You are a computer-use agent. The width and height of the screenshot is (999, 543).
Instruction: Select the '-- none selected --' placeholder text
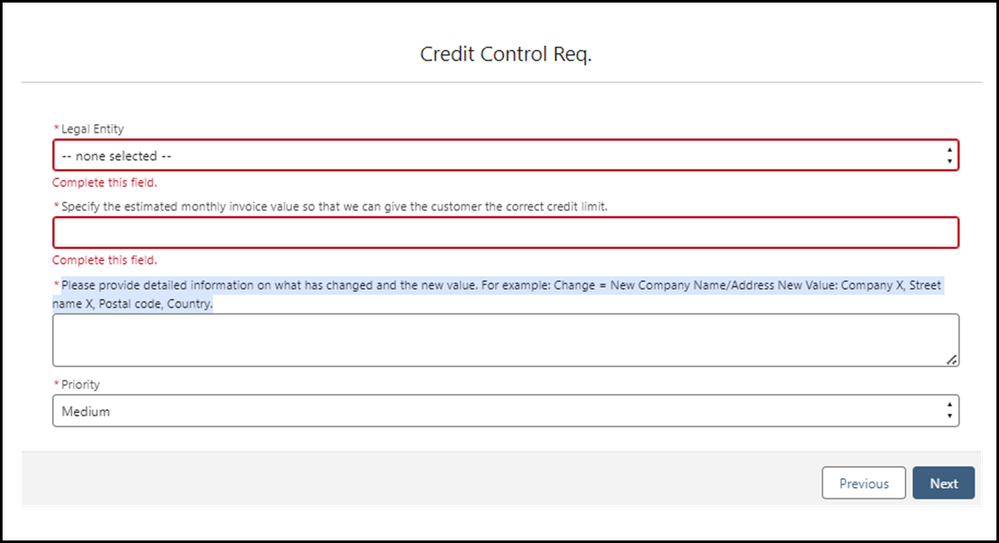click(x=116, y=156)
